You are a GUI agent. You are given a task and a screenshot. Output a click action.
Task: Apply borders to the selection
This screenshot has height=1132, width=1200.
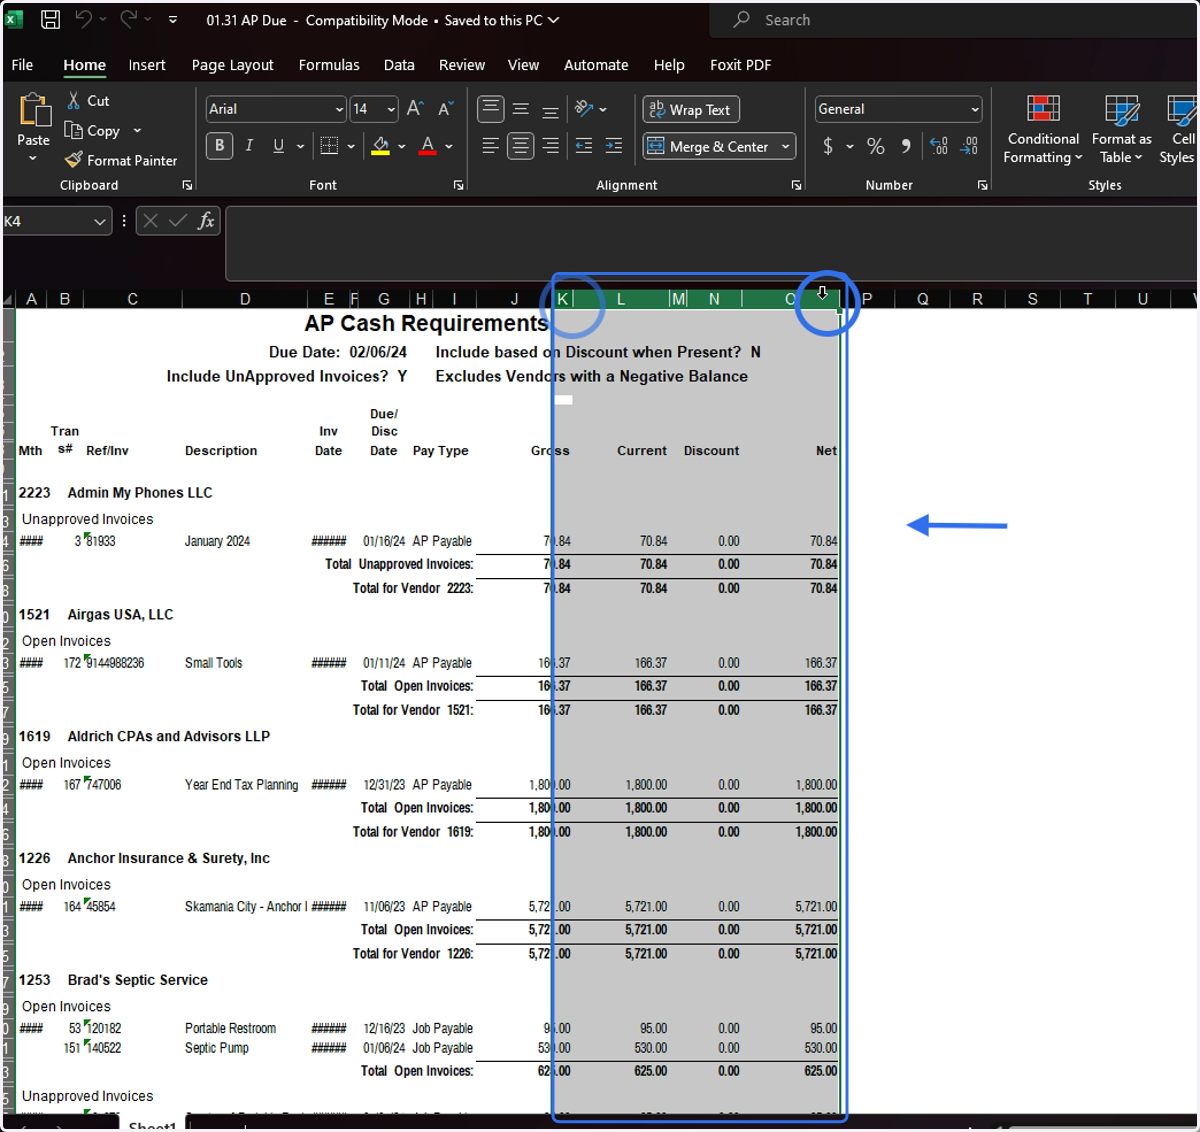click(329, 146)
